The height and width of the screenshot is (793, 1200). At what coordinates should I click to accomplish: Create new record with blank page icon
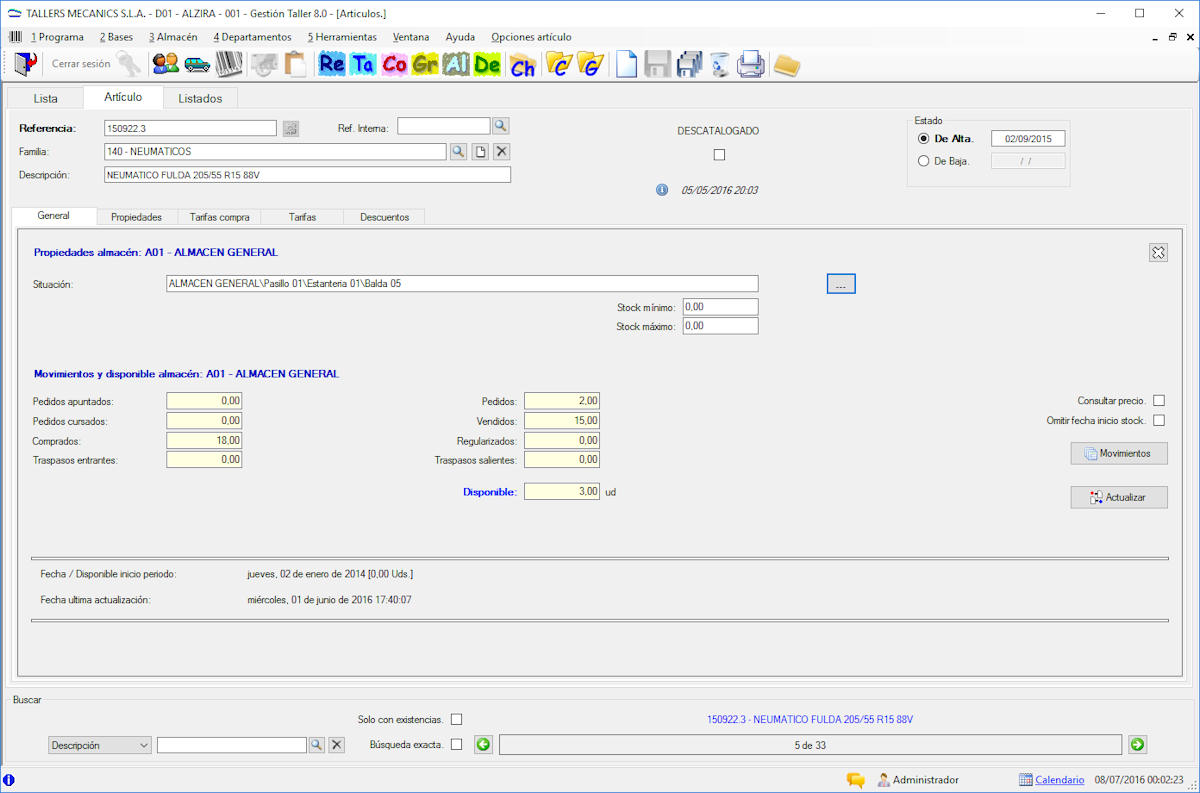coord(626,64)
